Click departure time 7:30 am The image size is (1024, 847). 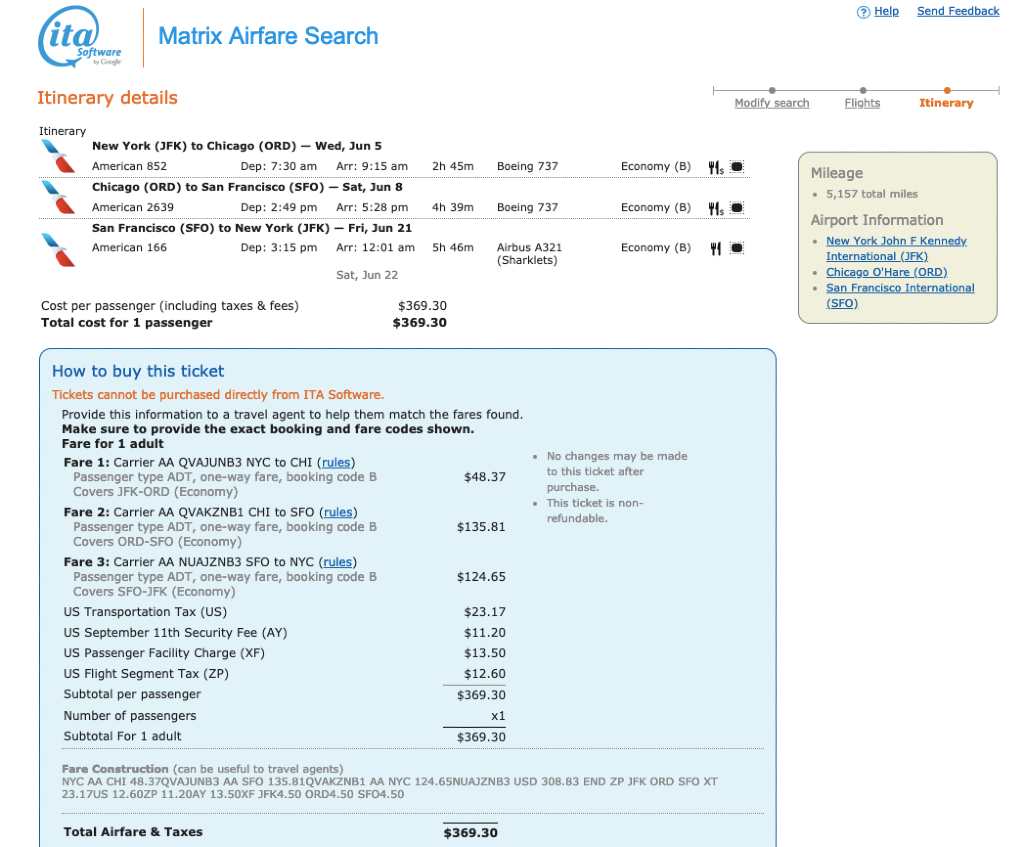pos(278,167)
